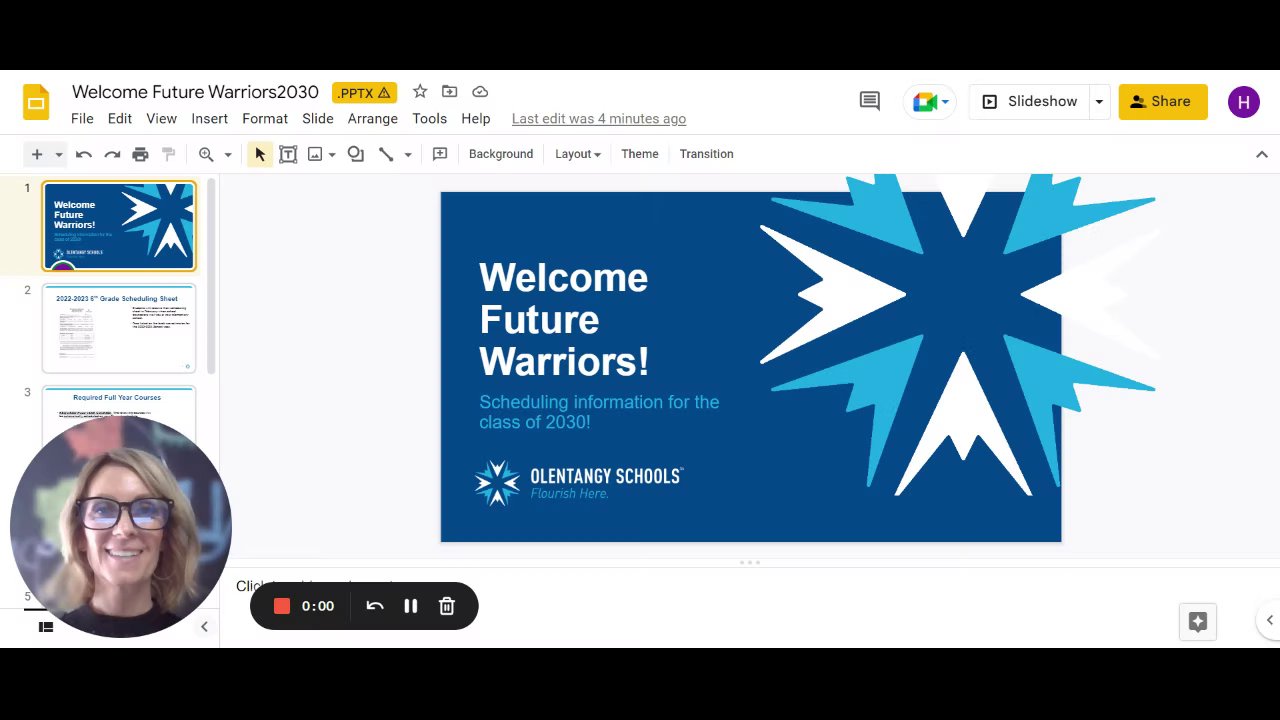Click the Insert image icon
Image resolution: width=1280 pixels, height=720 pixels.
315,154
